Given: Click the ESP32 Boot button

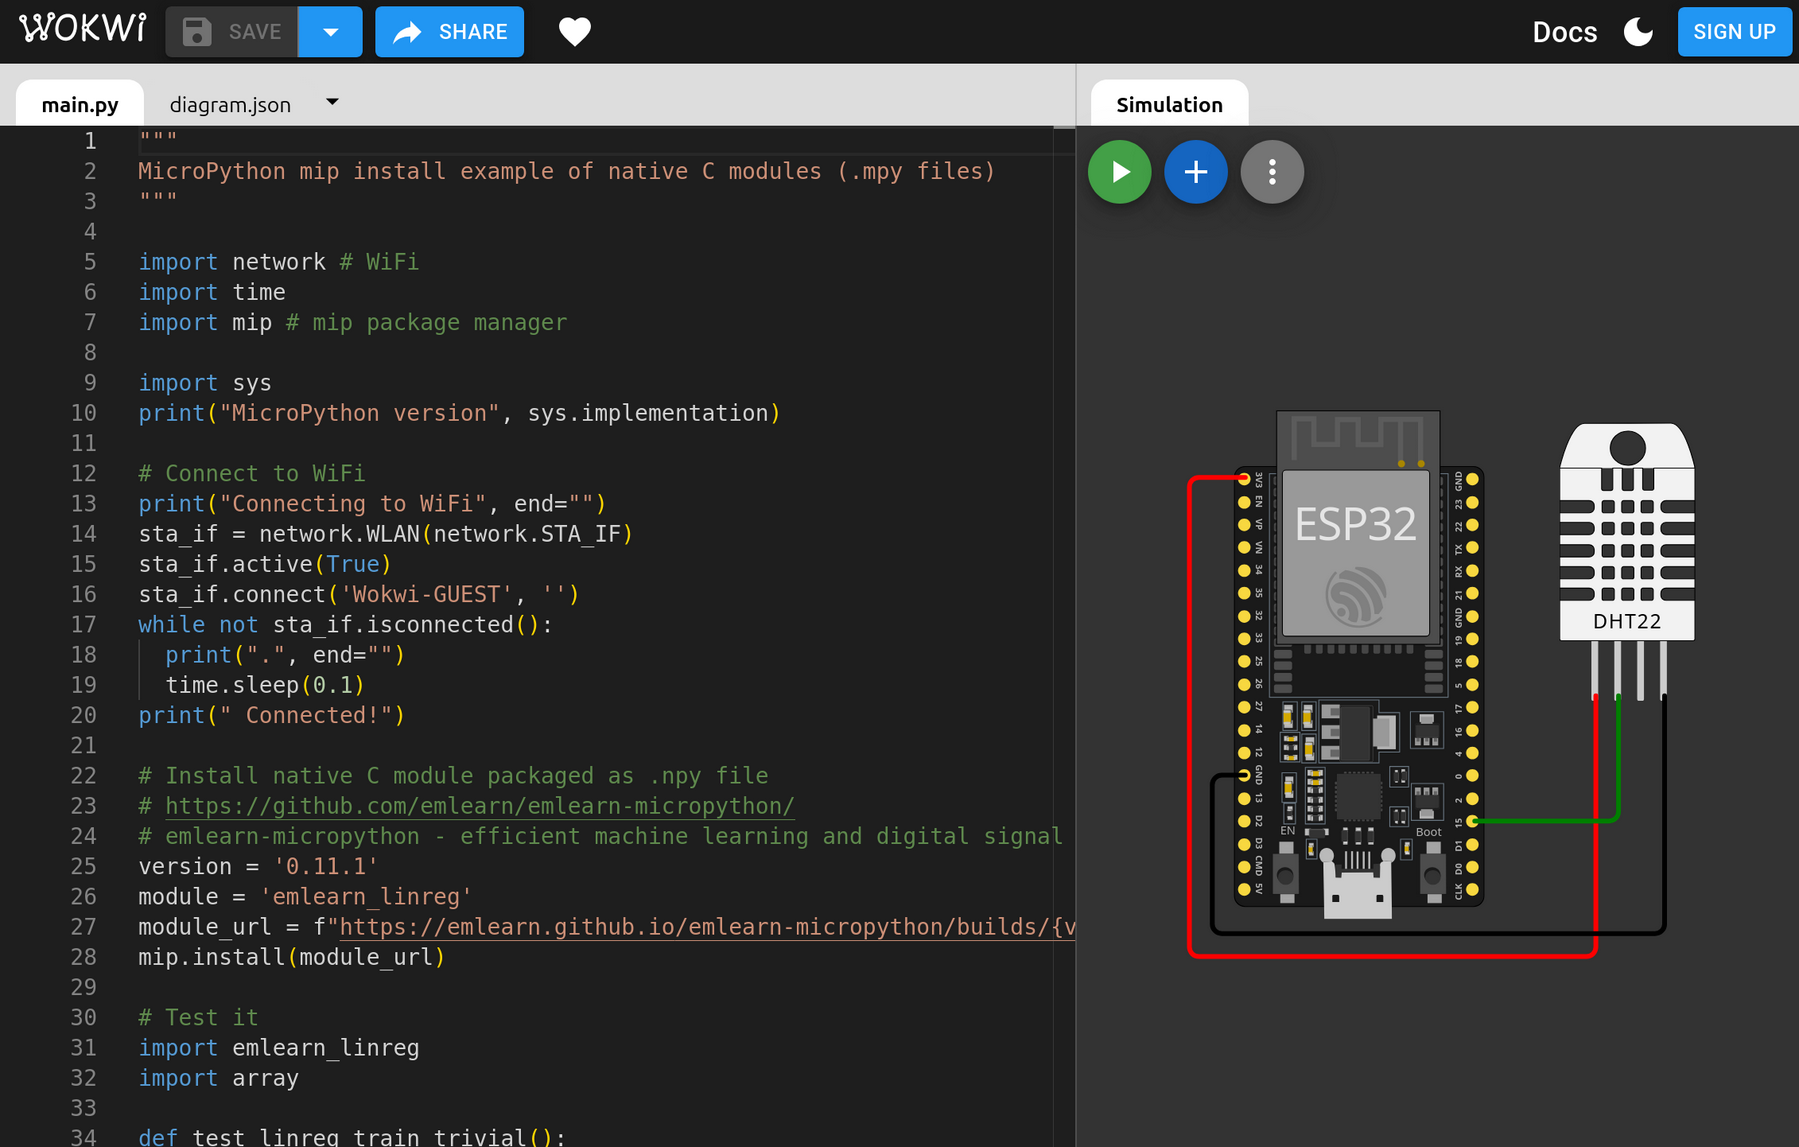Looking at the screenshot, I should (1432, 876).
